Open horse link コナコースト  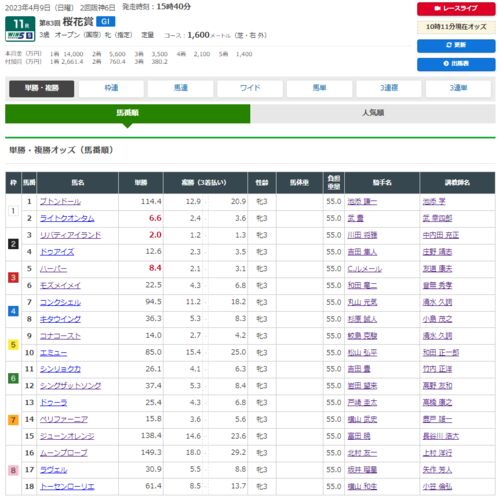pos(60,336)
